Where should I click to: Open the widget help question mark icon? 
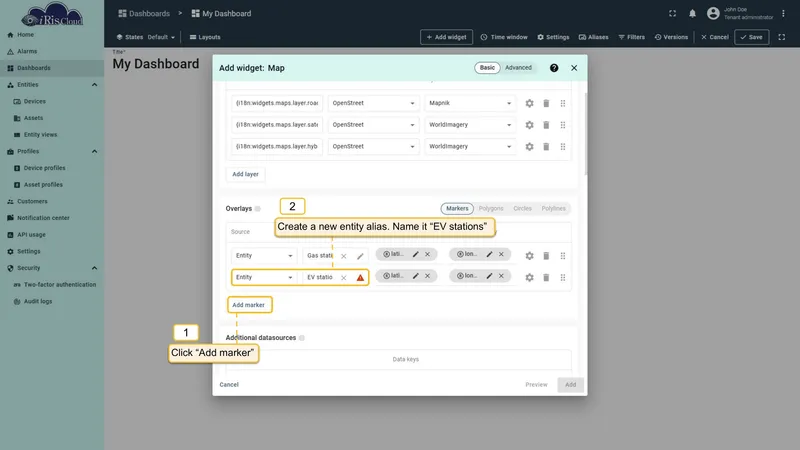point(554,68)
